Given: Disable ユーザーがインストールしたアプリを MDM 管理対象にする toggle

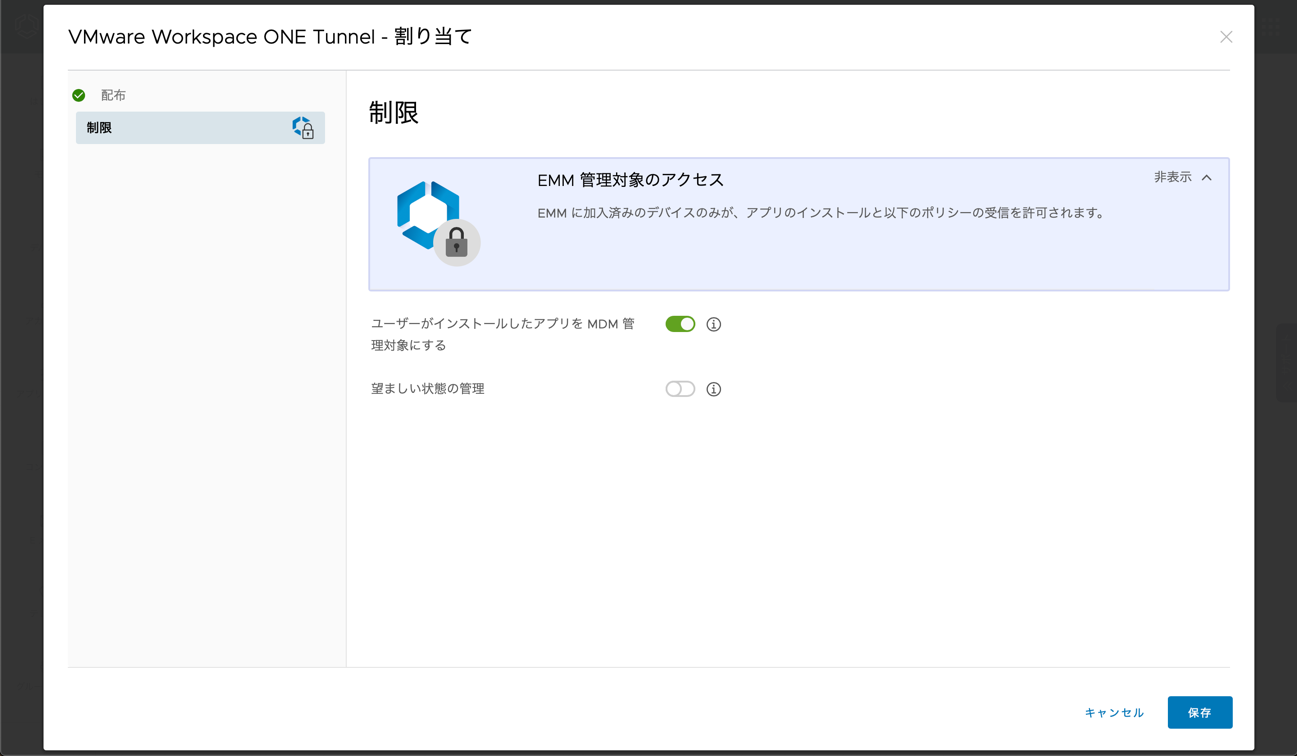Looking at the screenshot, I should click(x=680, y=324).
